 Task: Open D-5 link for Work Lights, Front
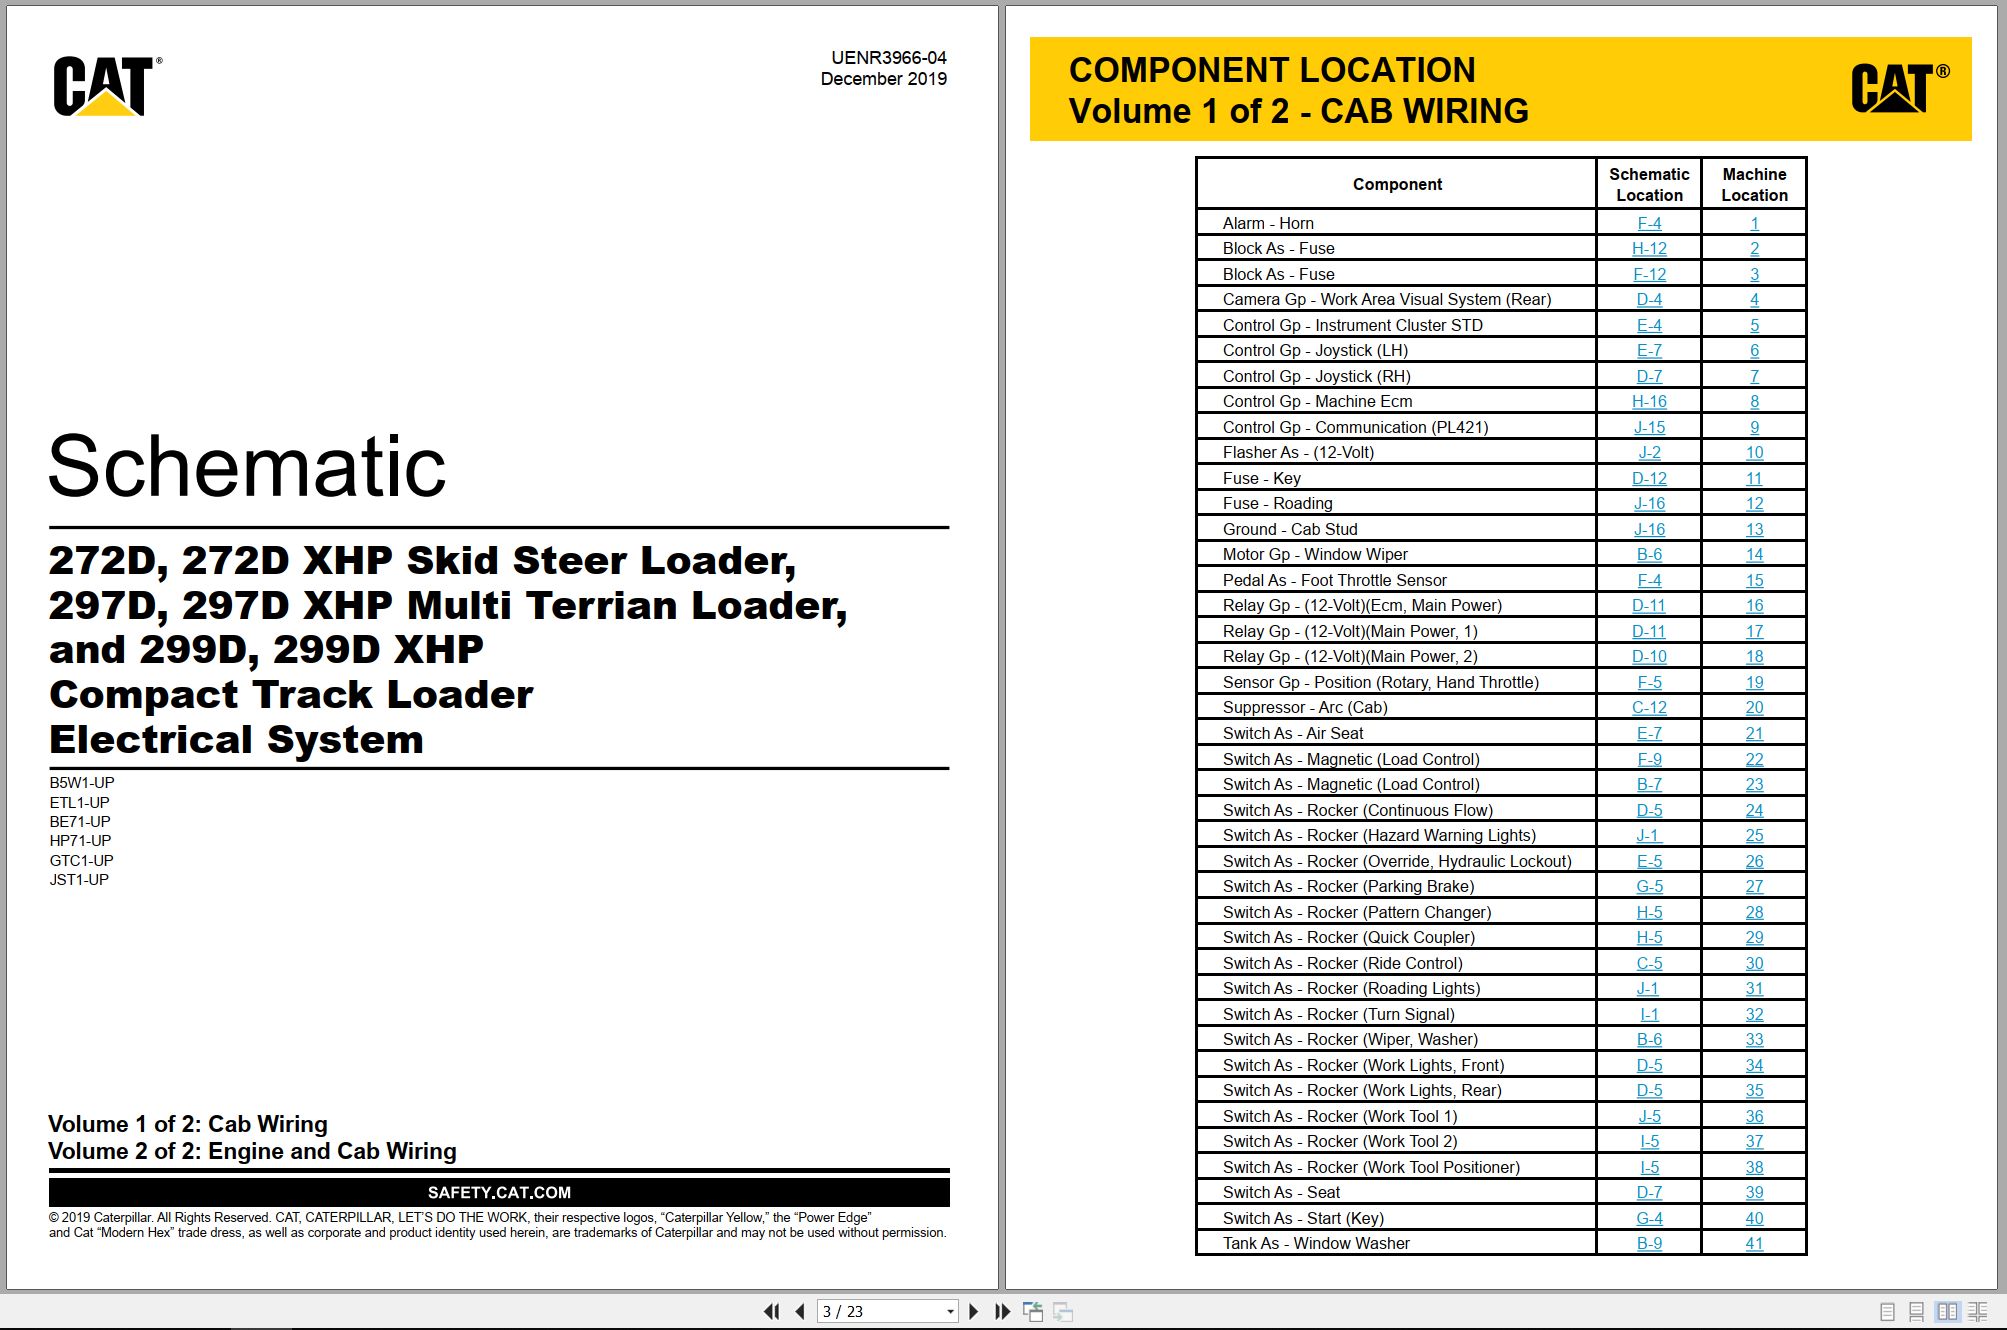click(1649, 1065)
